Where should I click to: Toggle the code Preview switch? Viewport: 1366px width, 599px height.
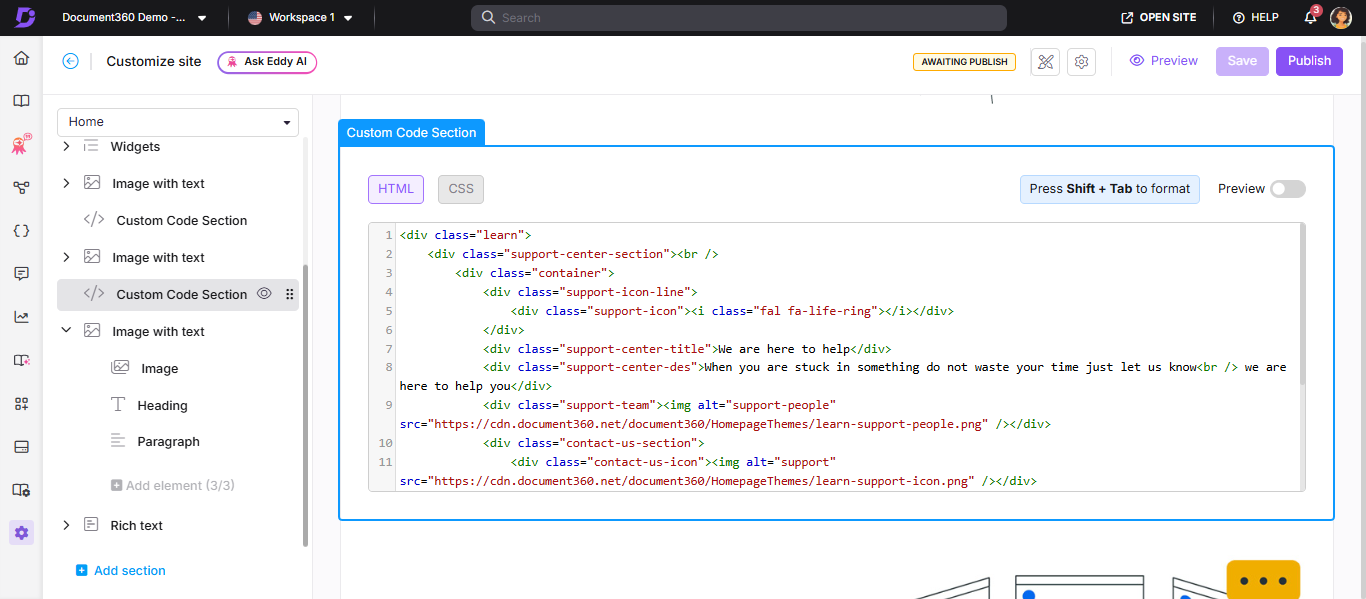(x=1287, y=189)
